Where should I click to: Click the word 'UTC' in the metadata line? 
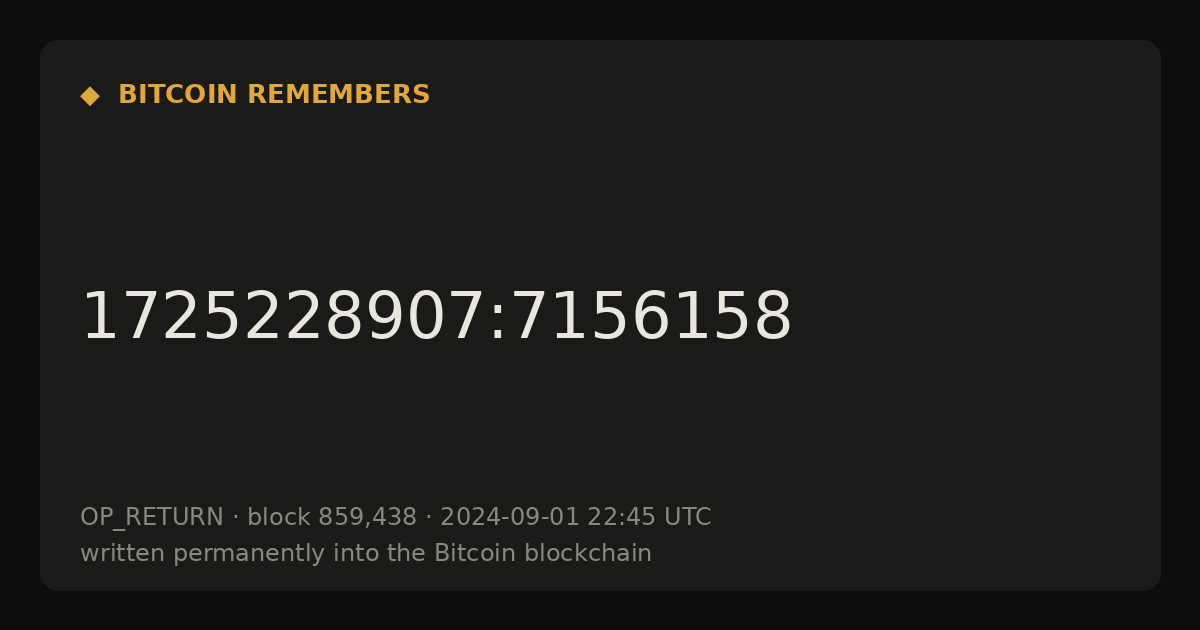687,517
